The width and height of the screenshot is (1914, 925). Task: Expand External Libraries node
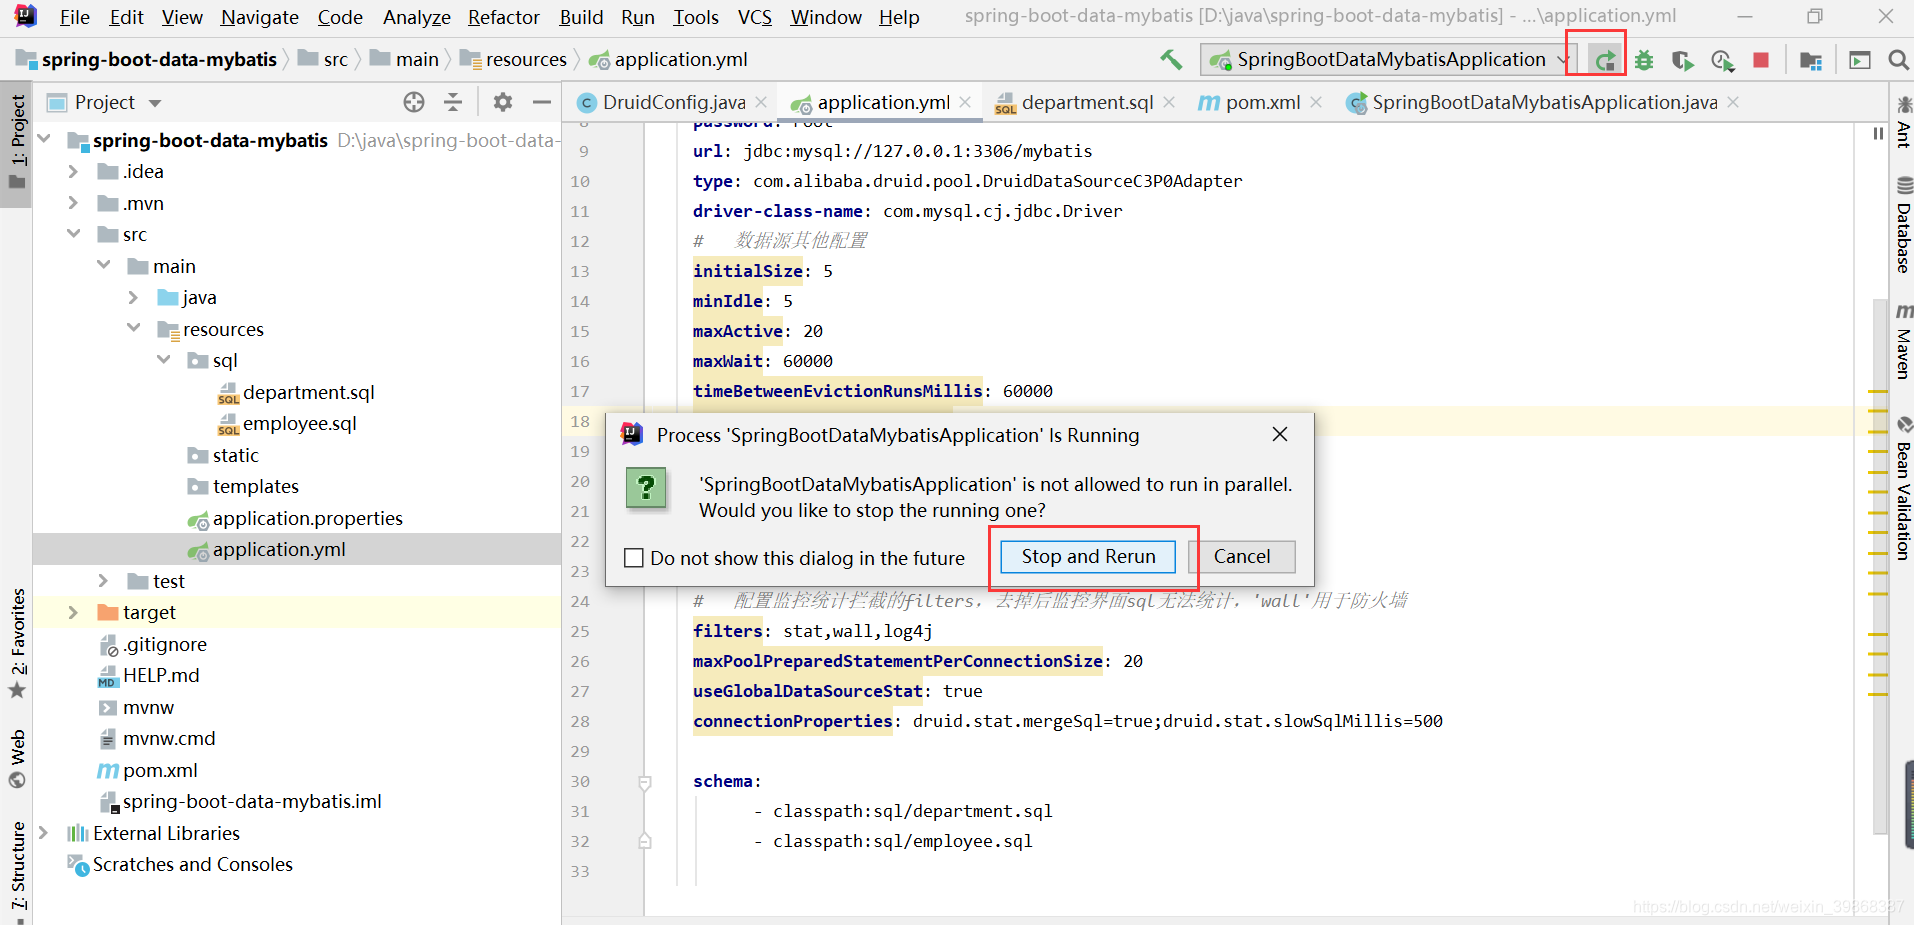click(x=43, y=833)
